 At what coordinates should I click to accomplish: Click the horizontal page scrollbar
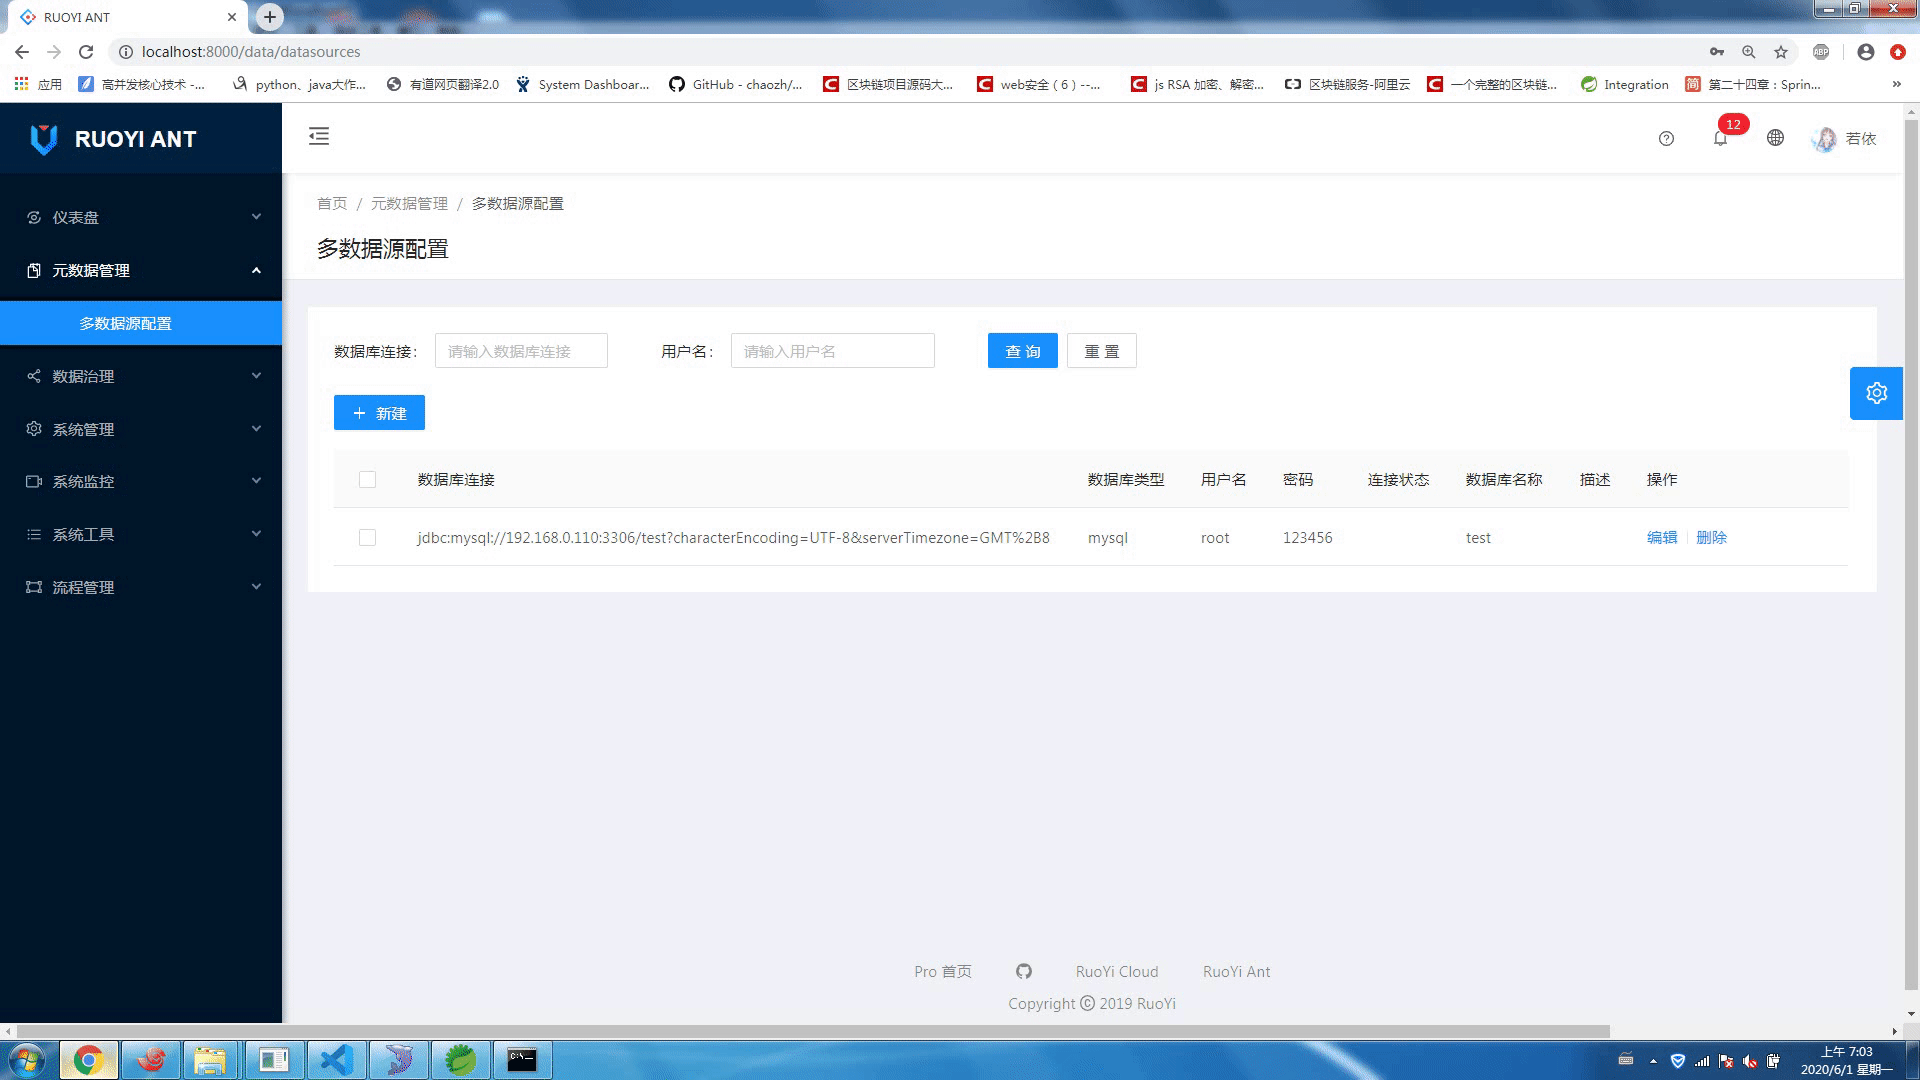[x=812, y=1031]
